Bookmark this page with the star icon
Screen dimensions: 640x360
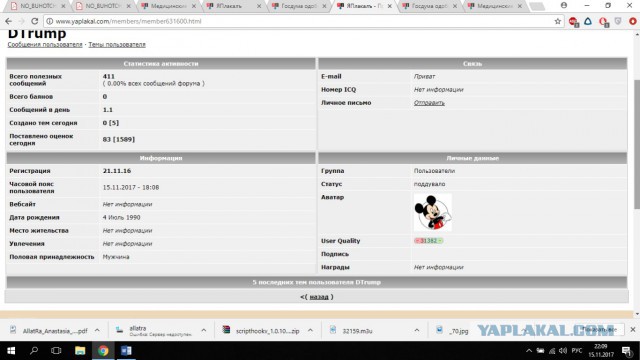tap(558, 21)
